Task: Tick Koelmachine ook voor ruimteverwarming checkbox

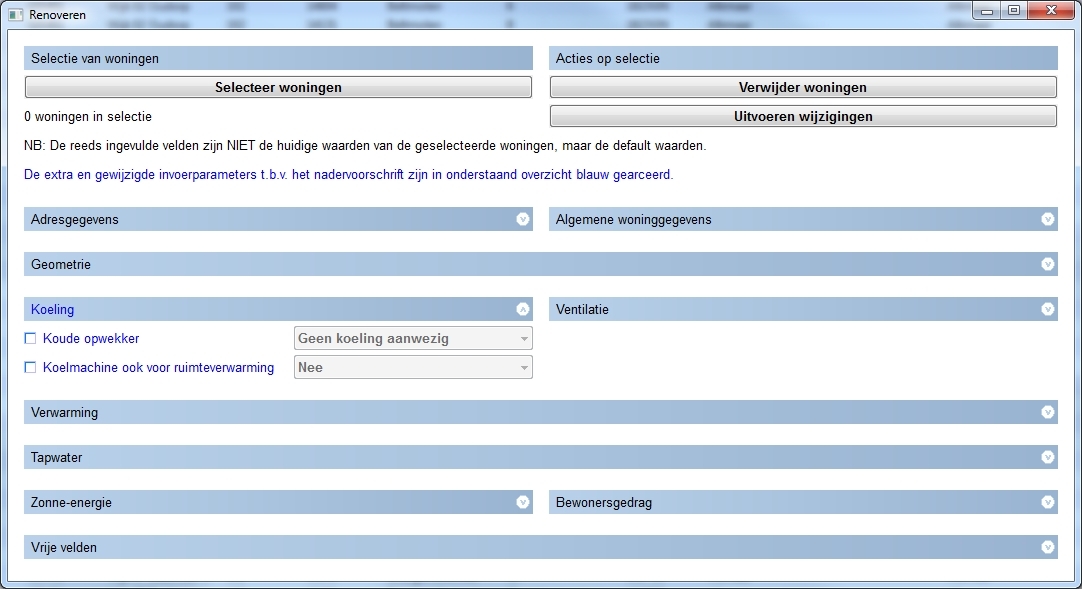Action: 30,368
